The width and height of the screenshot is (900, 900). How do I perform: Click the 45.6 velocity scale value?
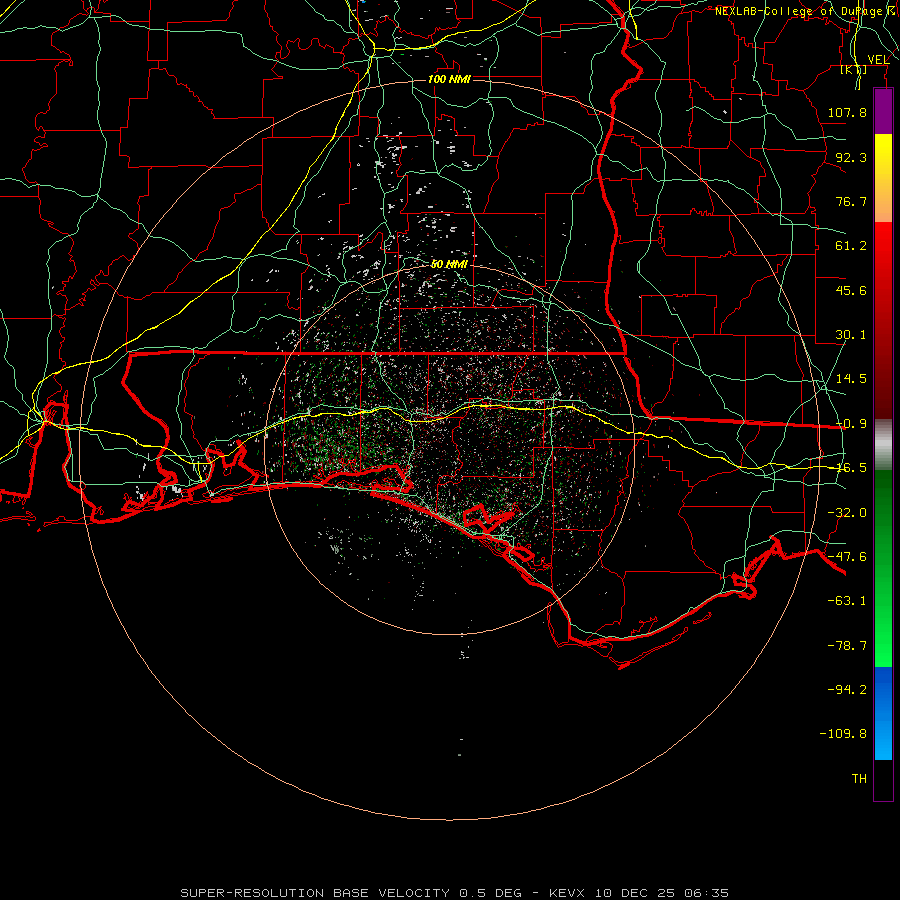[851, 290]
